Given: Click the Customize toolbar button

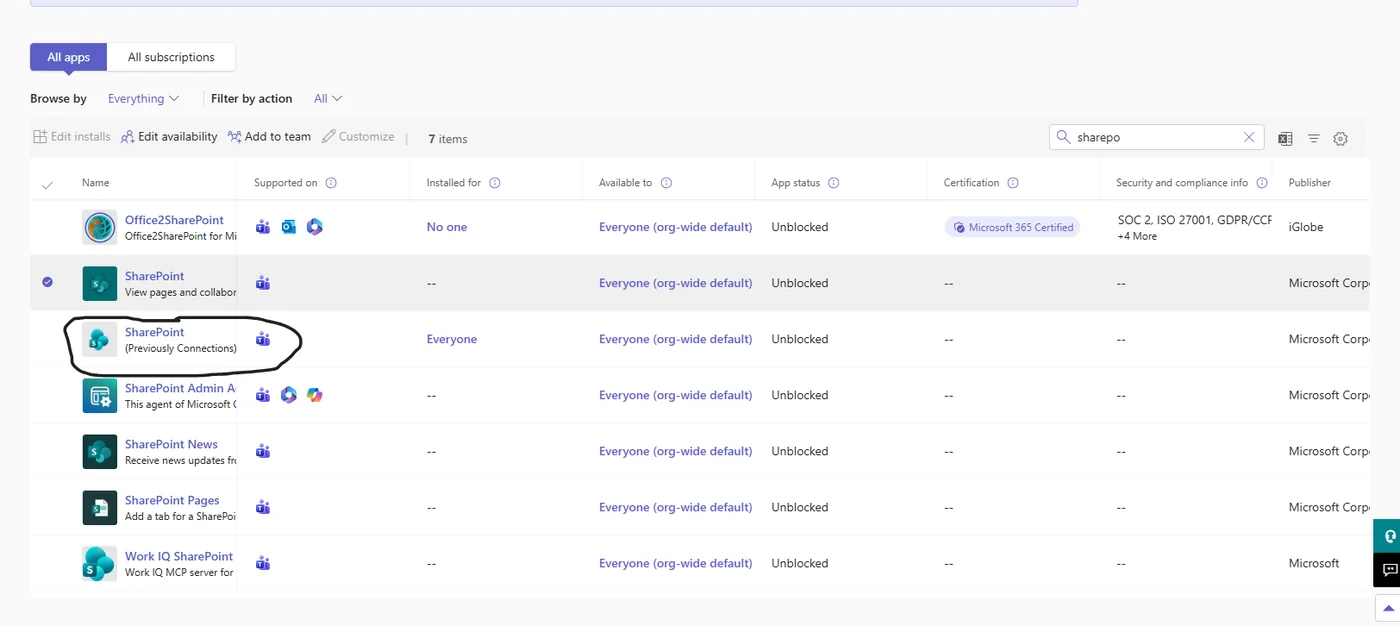Looking at the screenshot, I should (x=358, y=137).
